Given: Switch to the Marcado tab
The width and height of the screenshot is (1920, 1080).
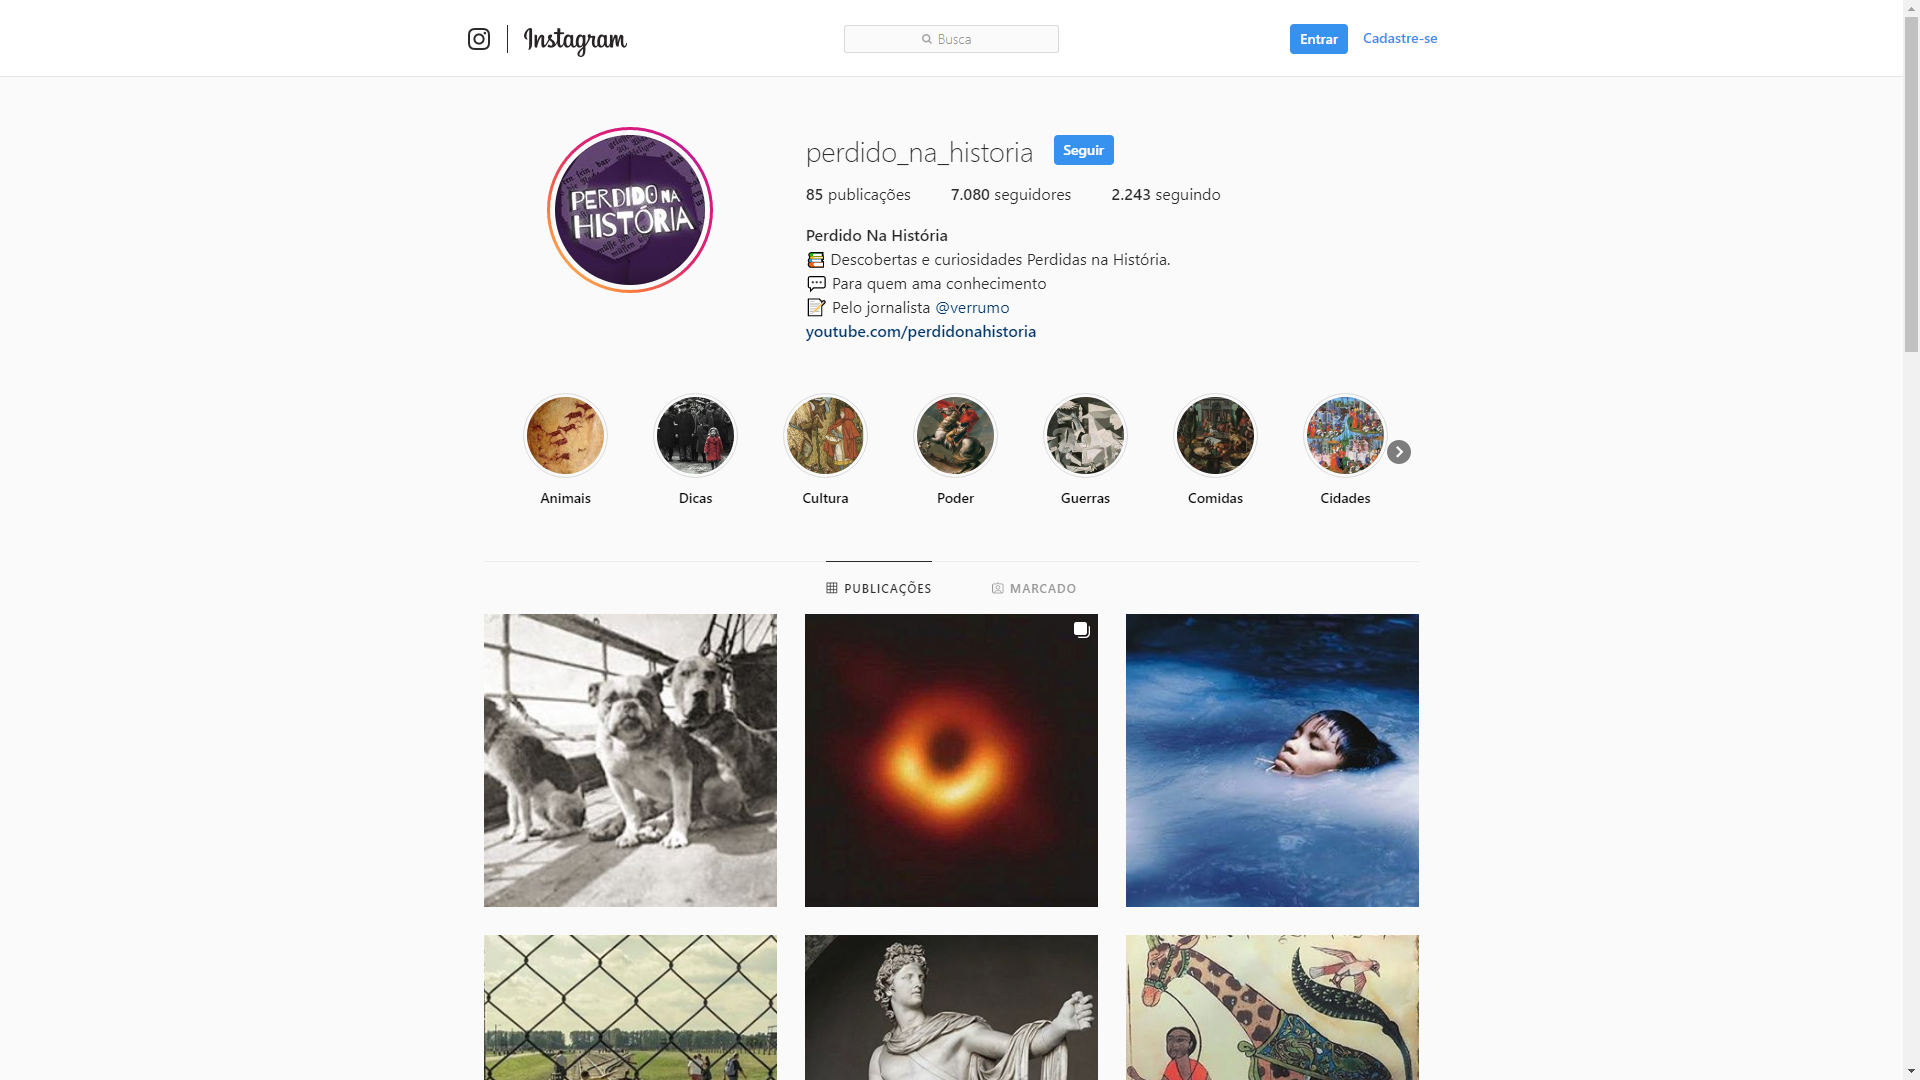Looking at the screenshot, I should click(1034, 588).
